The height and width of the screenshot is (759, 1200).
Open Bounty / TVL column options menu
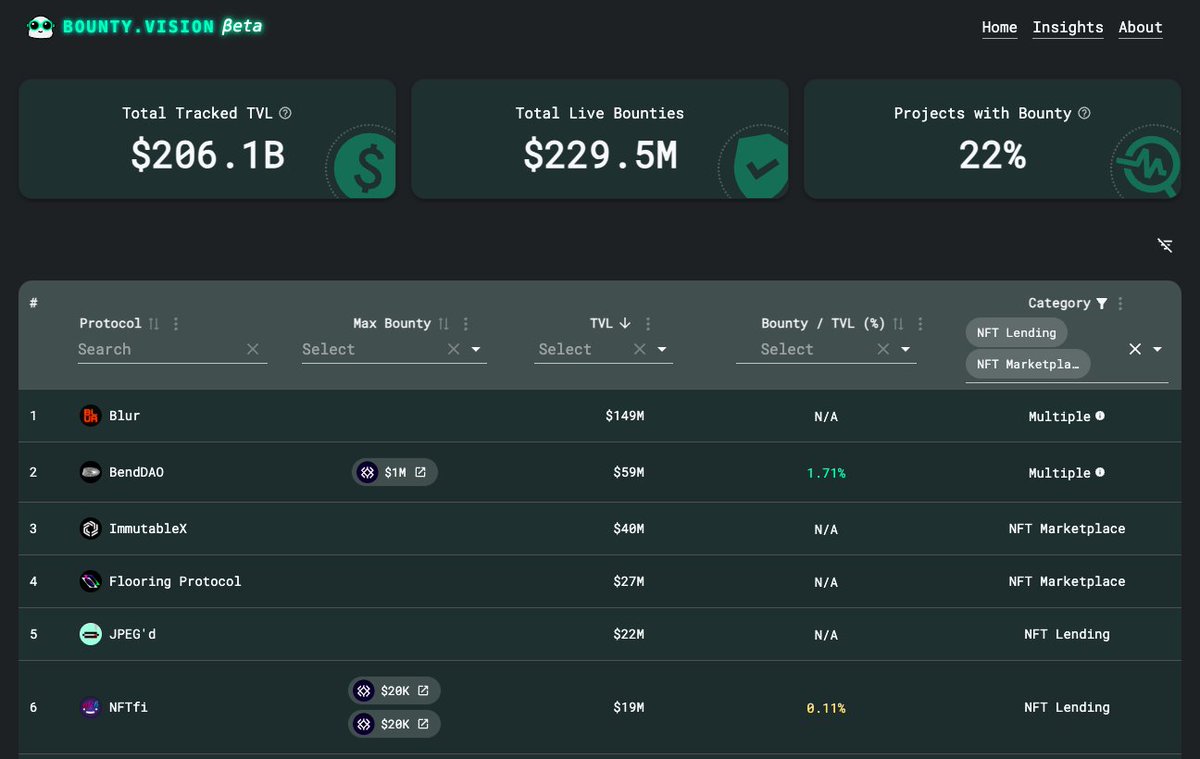click(x=920, y=323)
